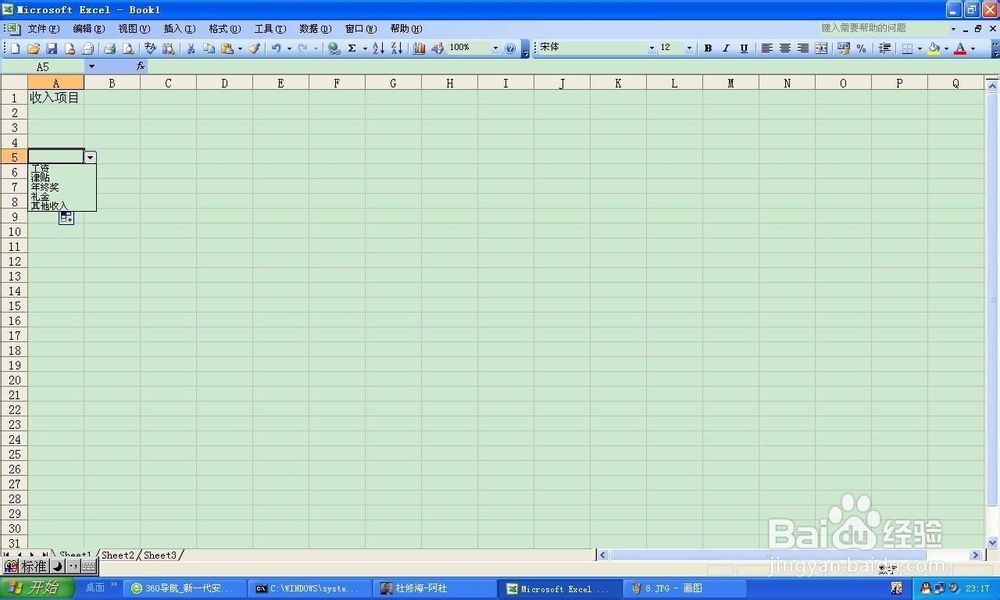The height and width of the screenshot is (600, 1000).
Task: Open the Chart Wizard
Action: click(419, 48)
